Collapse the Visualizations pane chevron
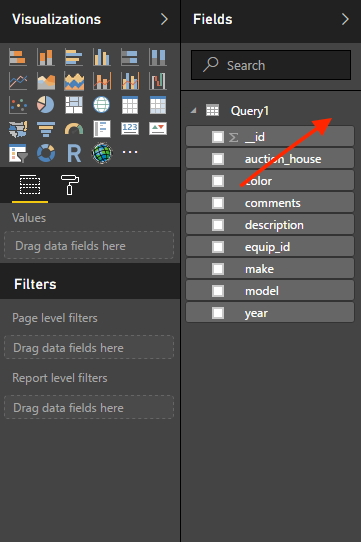Image resolution: width=361 pixels, height=542 pixels. click(x=164, y=19)
